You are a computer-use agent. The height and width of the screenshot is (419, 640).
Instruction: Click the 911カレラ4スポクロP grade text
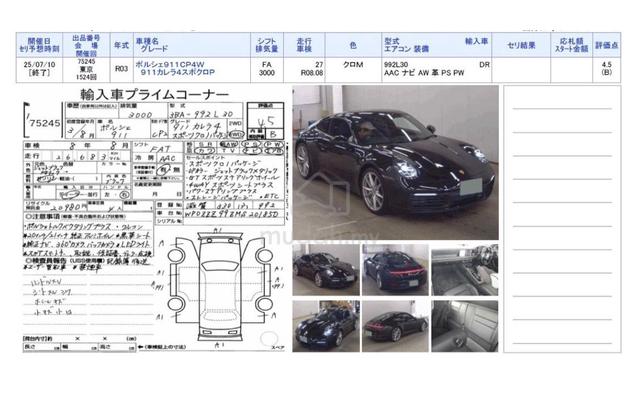point(178,73)
